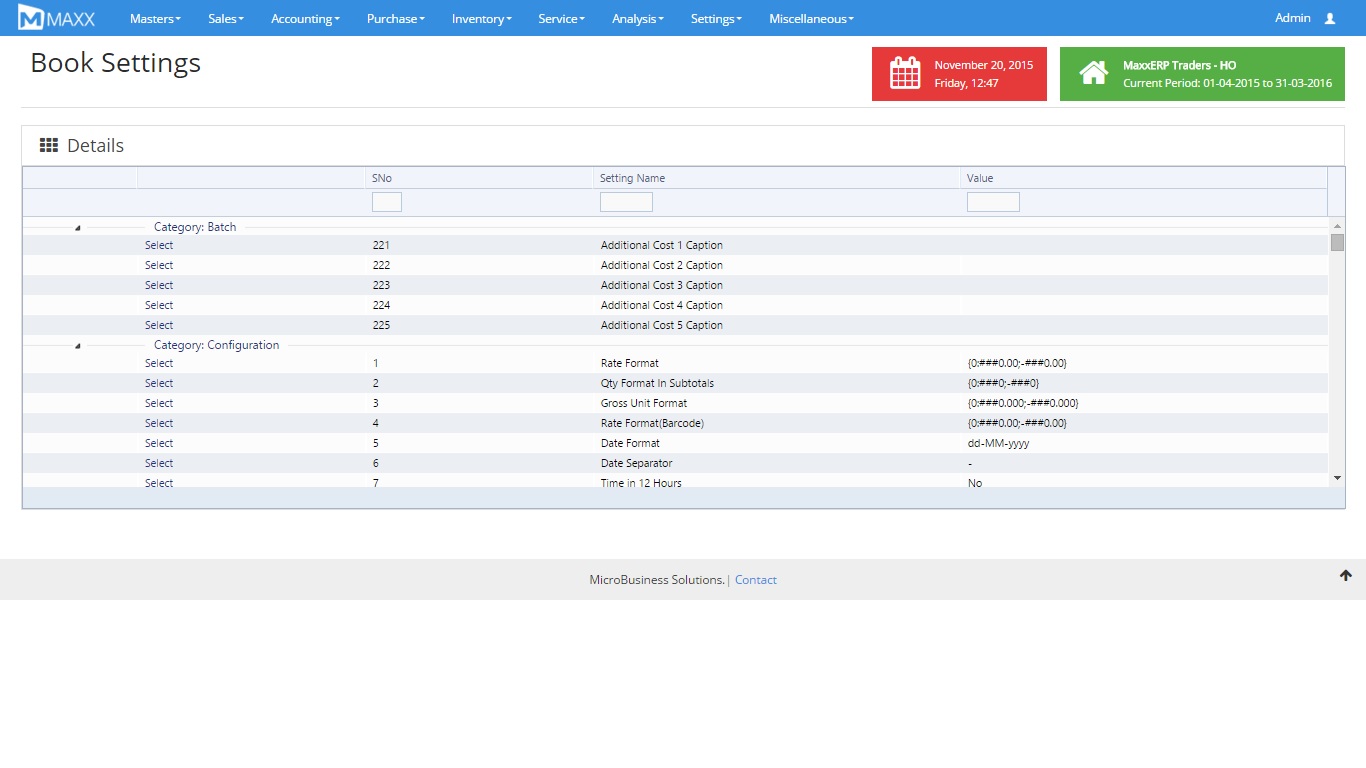Click the calendar icon in red tile

pos(905,74)
